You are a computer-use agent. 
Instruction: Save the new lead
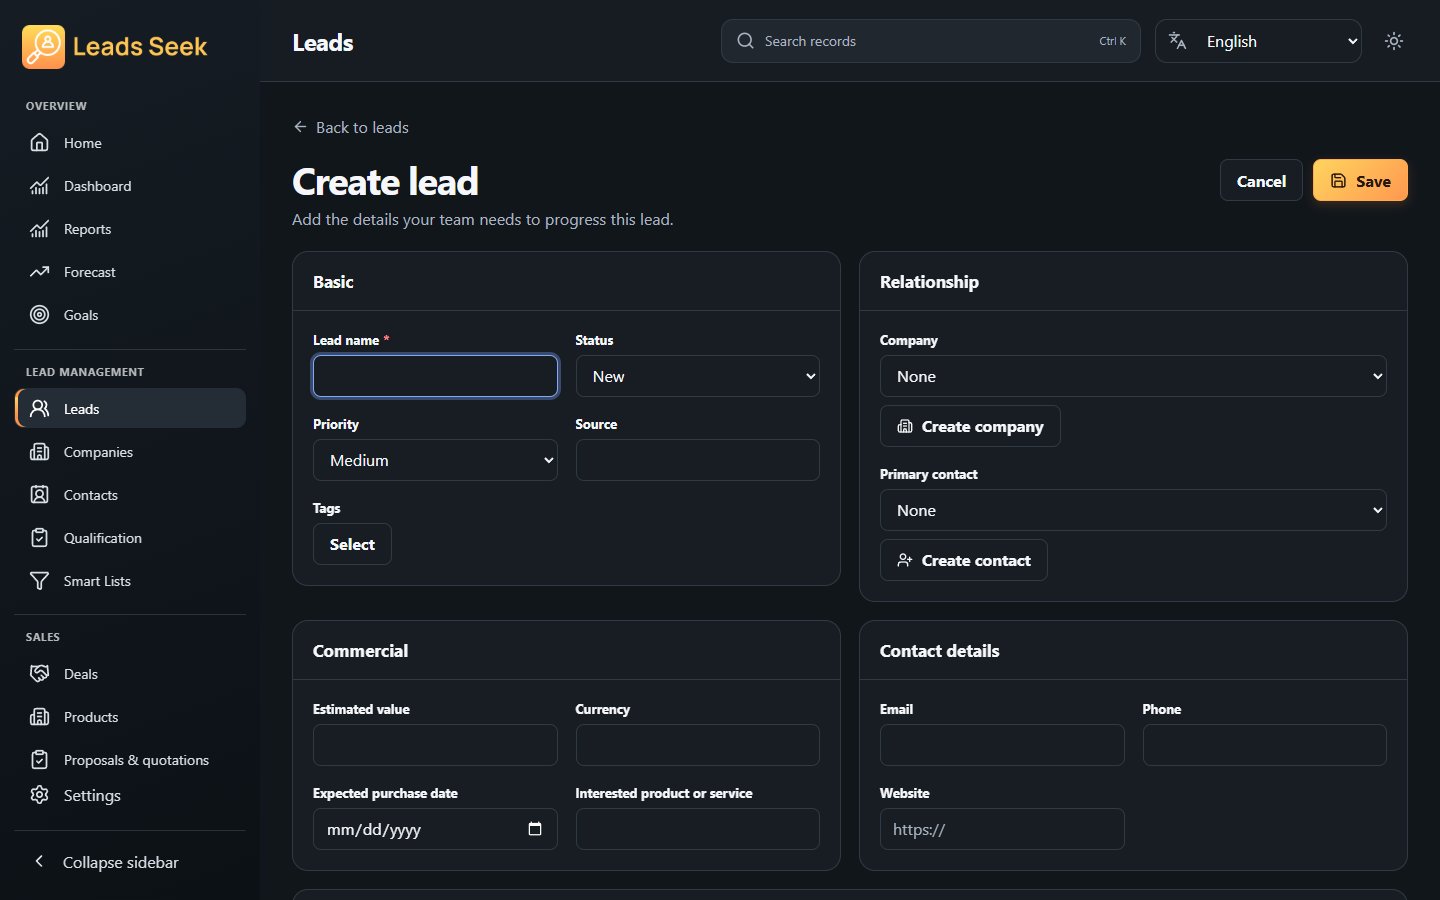pyautogui.click(x=1360, y=181)
